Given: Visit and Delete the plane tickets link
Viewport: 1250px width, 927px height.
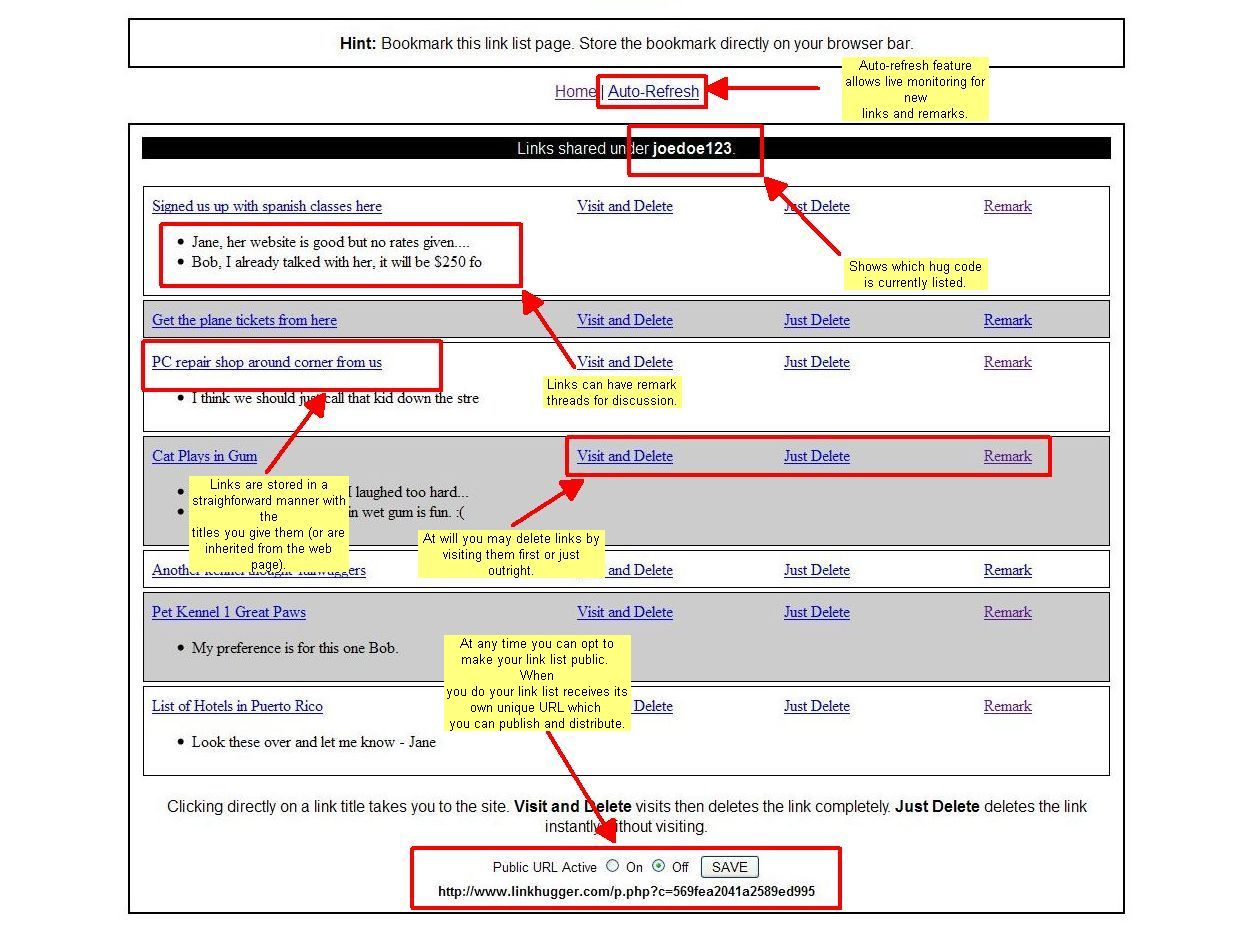Looking at the screenshot, I should 625,320.
